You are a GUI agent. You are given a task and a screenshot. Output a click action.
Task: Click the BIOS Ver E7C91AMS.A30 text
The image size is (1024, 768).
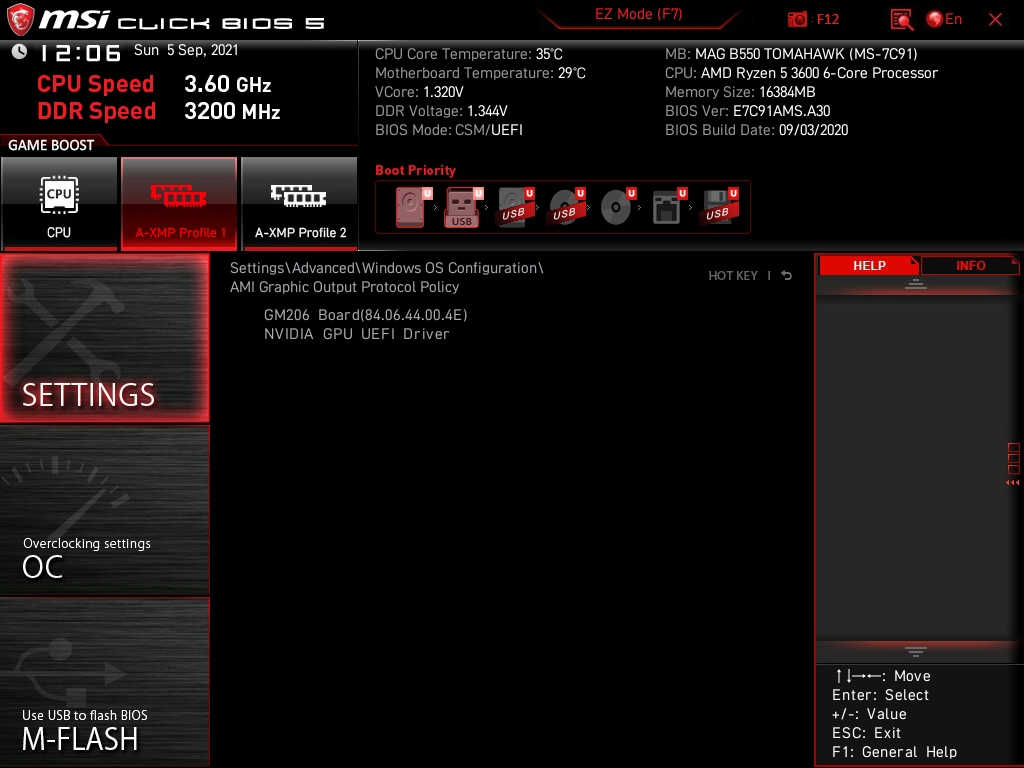coord(747,111)
